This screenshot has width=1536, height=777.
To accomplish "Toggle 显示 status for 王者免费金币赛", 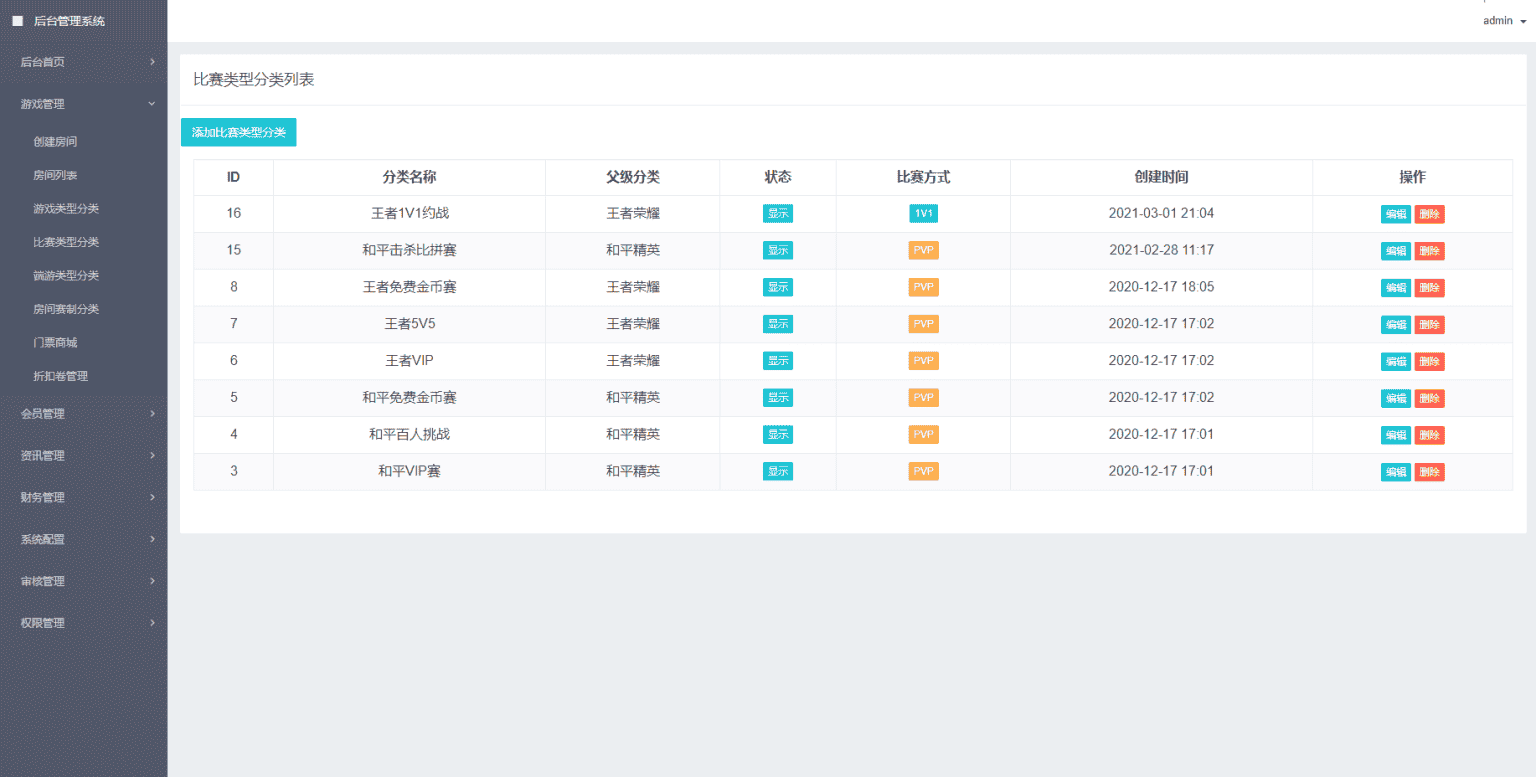I will coord(777,287).
